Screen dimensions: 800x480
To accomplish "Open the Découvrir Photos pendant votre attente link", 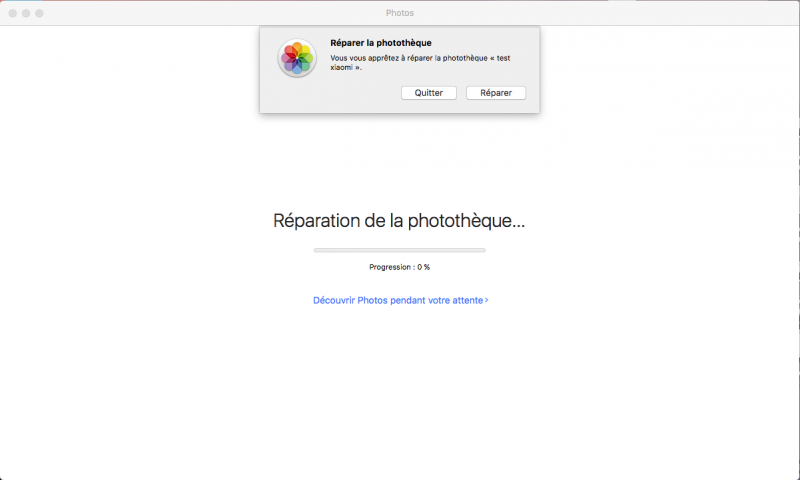I will (x=401, y=300).
